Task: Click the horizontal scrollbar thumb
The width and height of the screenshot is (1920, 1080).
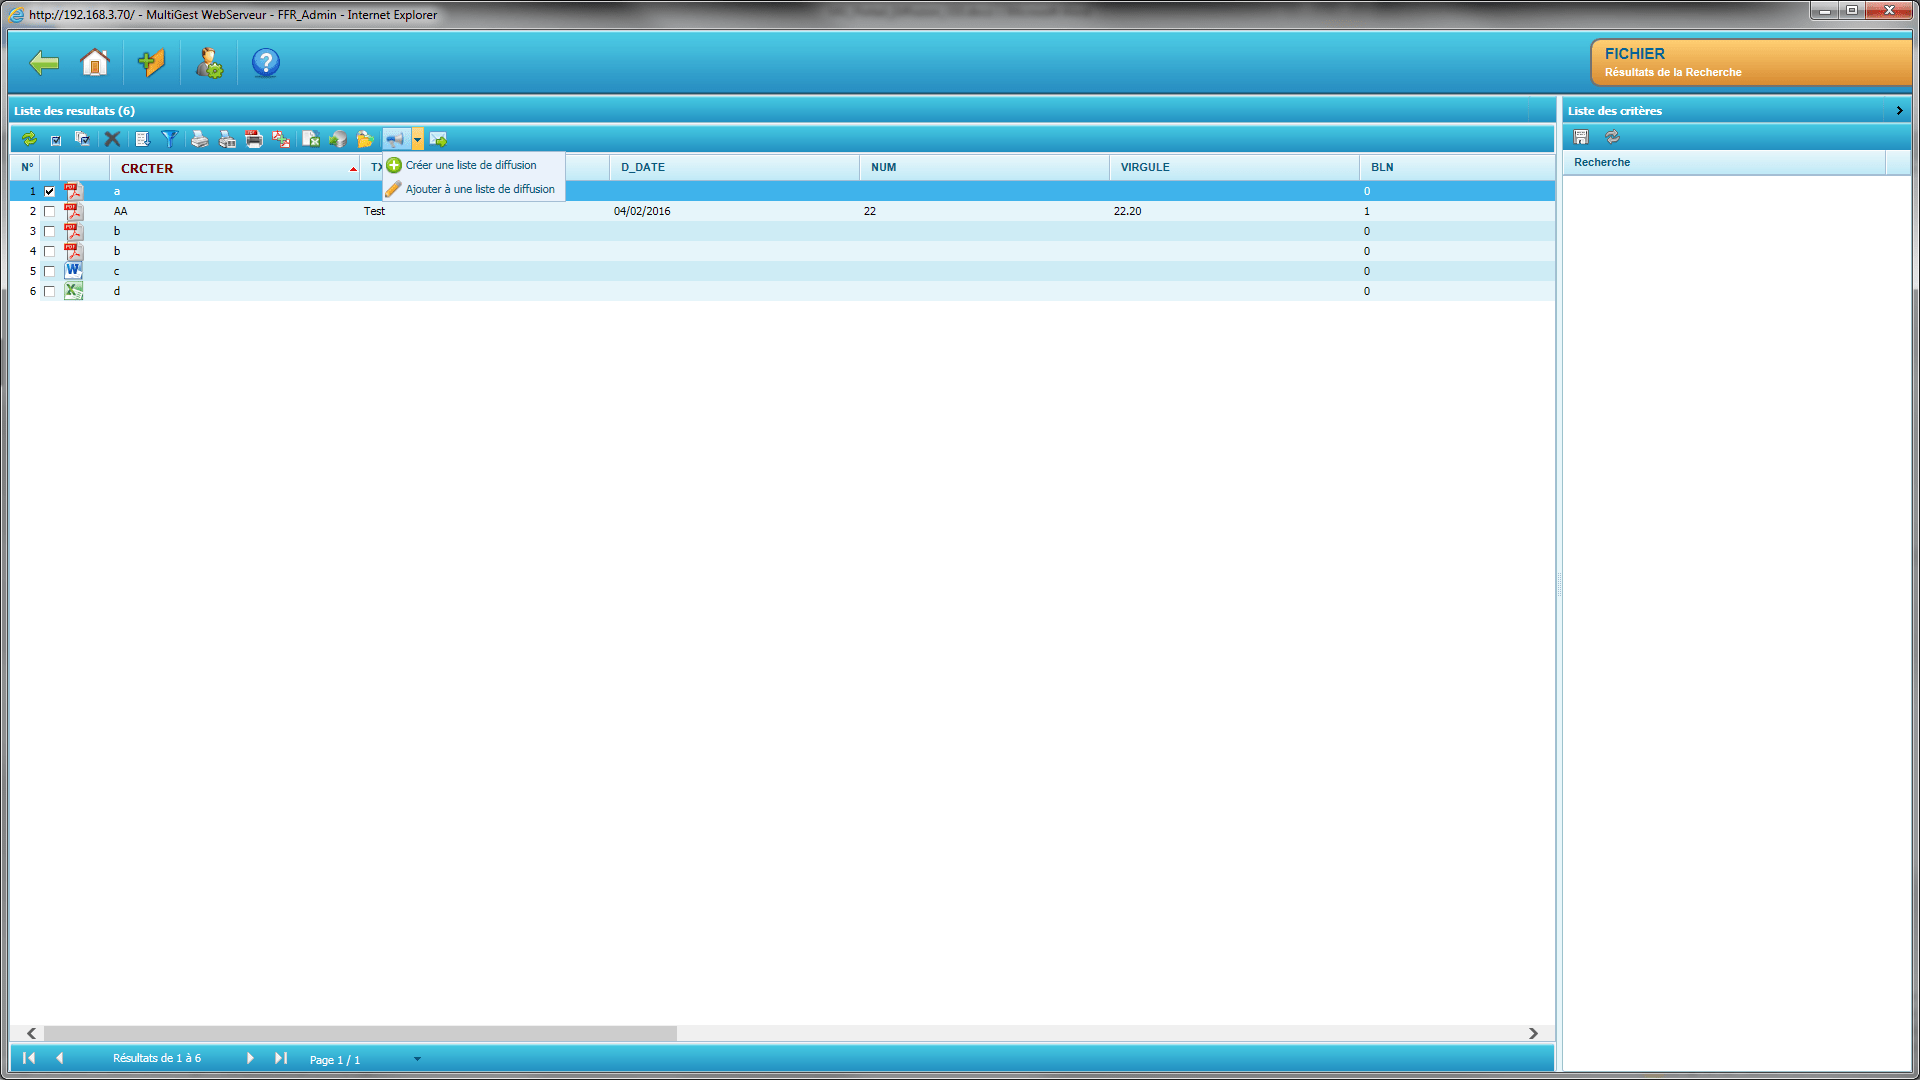Action: pyautogui.click(x=360, y=1033)
